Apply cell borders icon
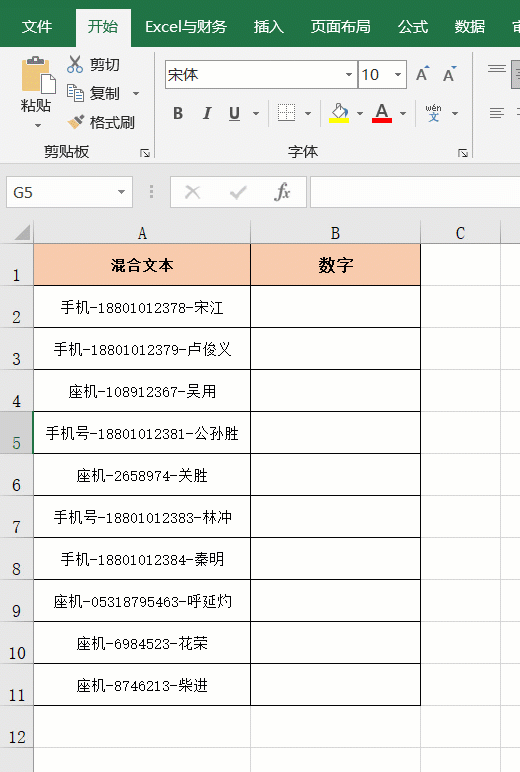The height and width of the screenshot is (772, 520). (x=286, y=113)
